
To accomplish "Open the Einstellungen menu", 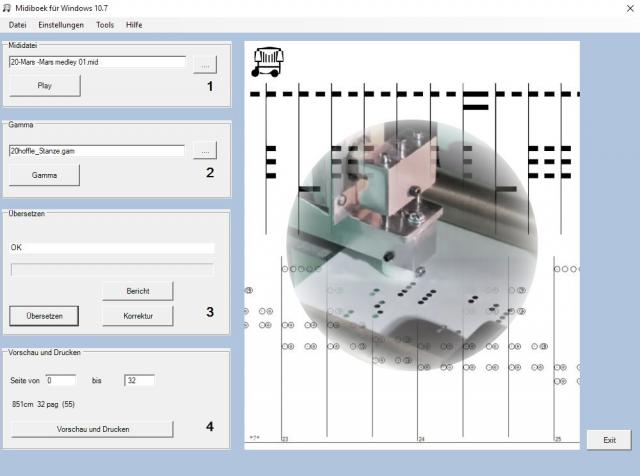I will pos(61,24).
